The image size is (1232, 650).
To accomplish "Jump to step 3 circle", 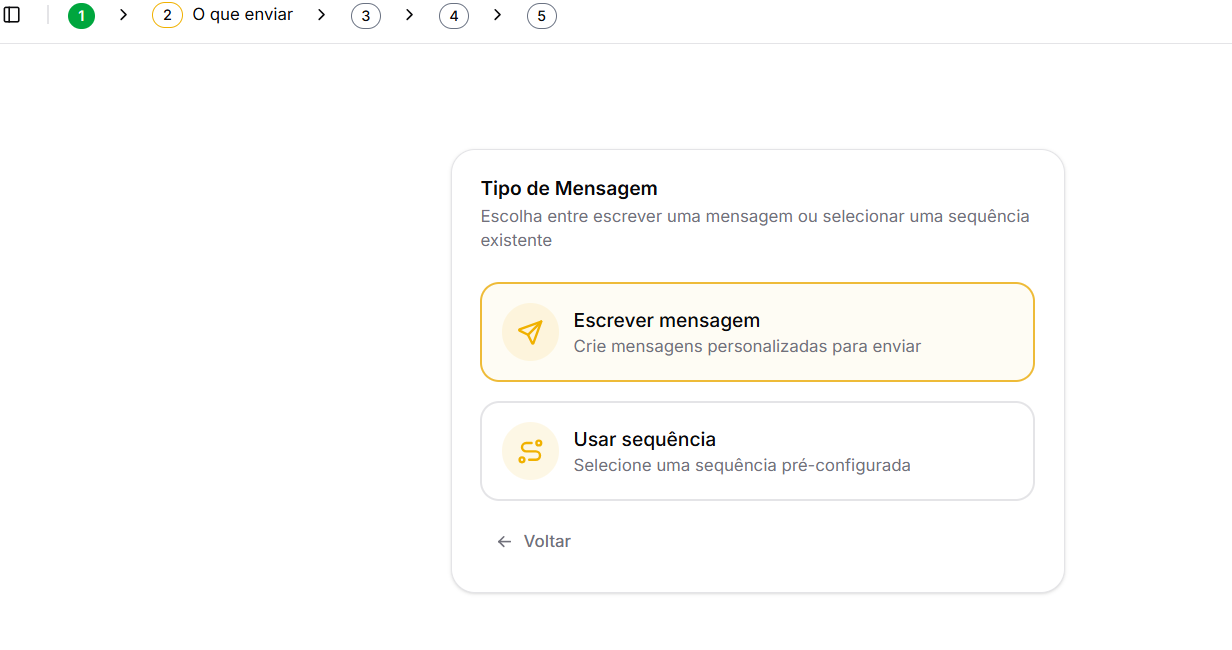I will 366,16.
